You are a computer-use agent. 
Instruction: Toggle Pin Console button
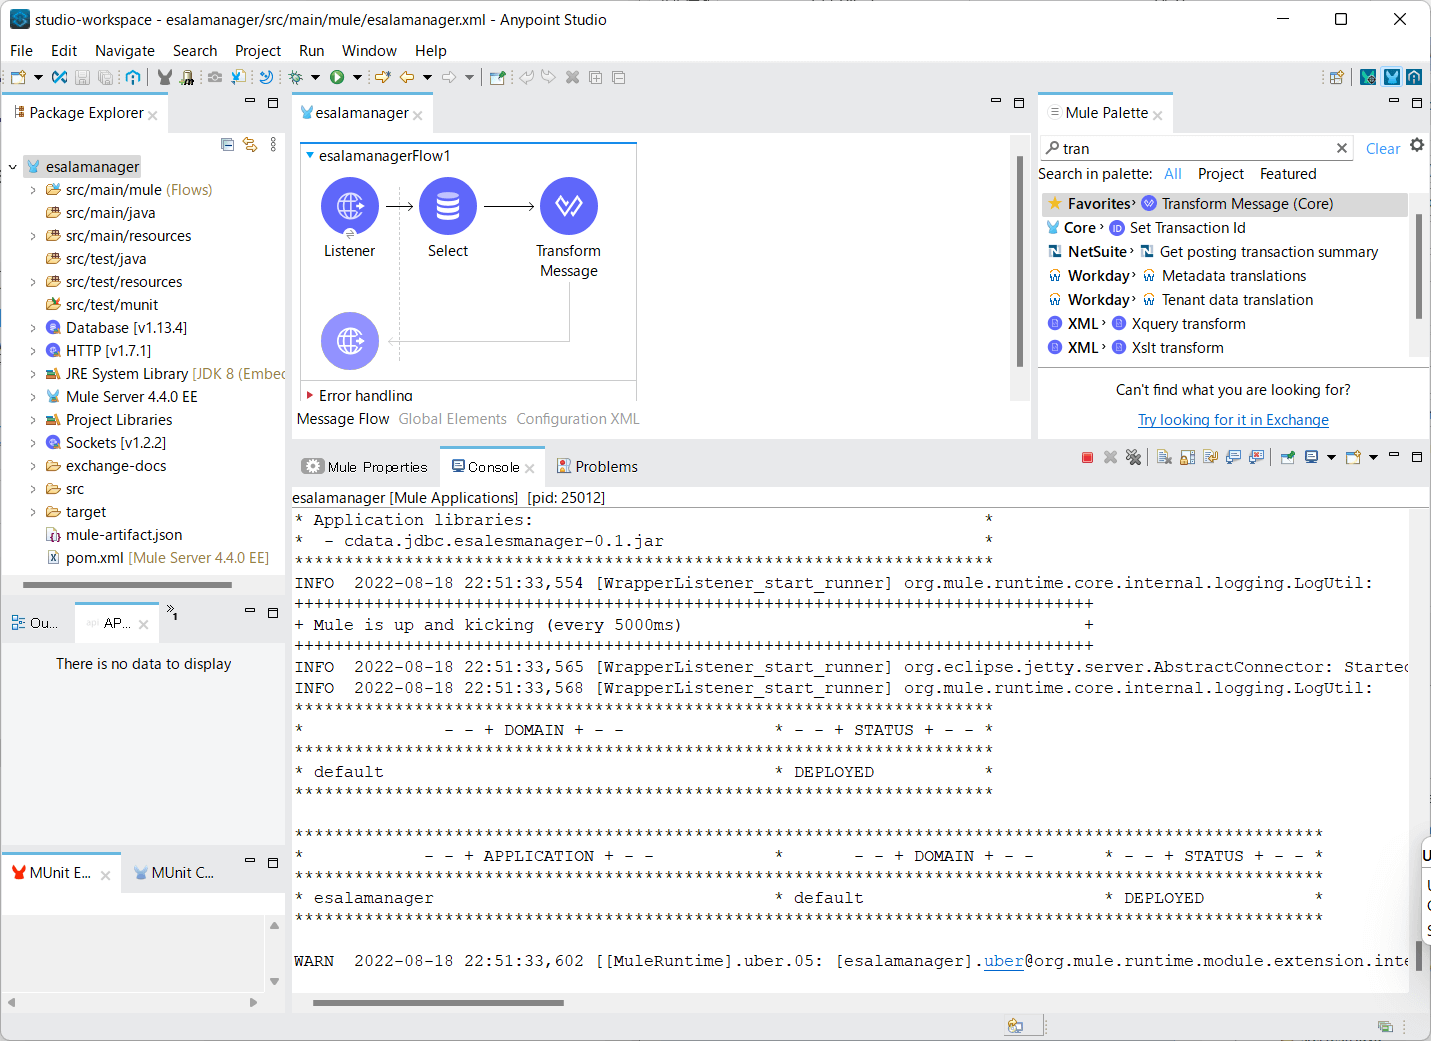1287,458
